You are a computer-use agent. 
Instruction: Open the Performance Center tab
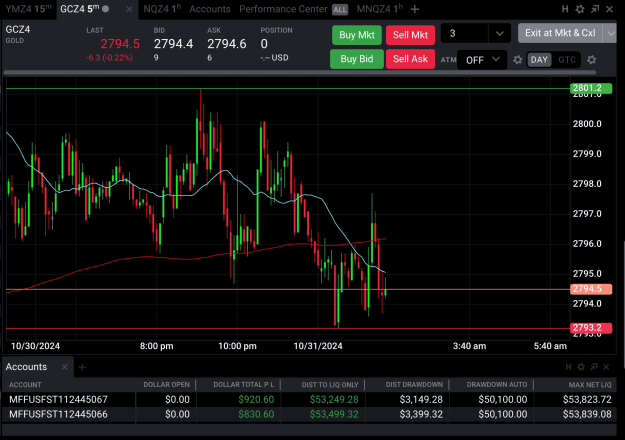(283, 9)
